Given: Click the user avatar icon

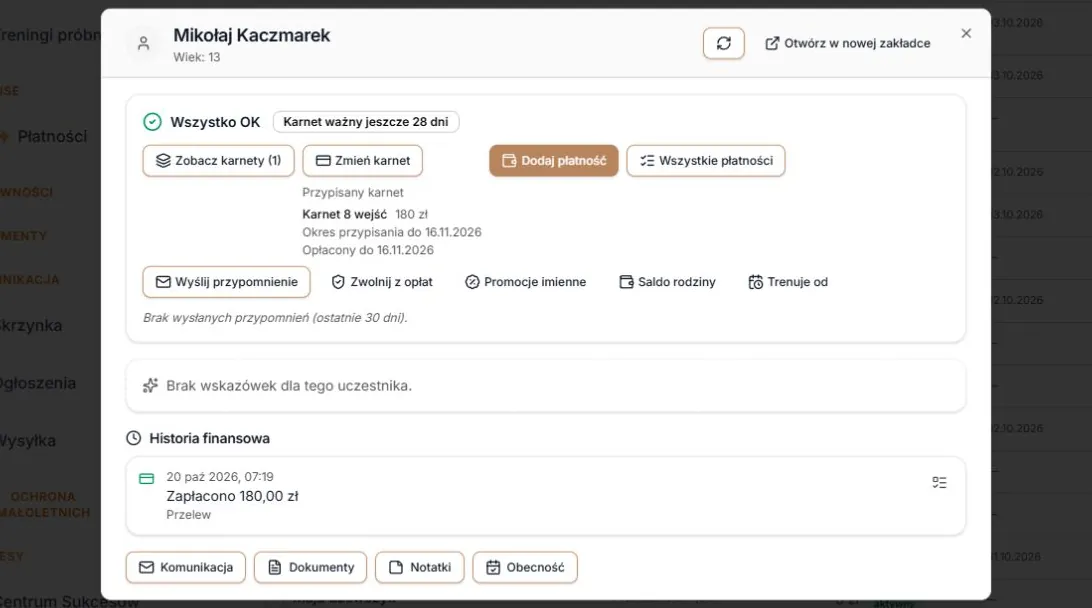Looking at the screenshot, I should click(x=143, y=44).
